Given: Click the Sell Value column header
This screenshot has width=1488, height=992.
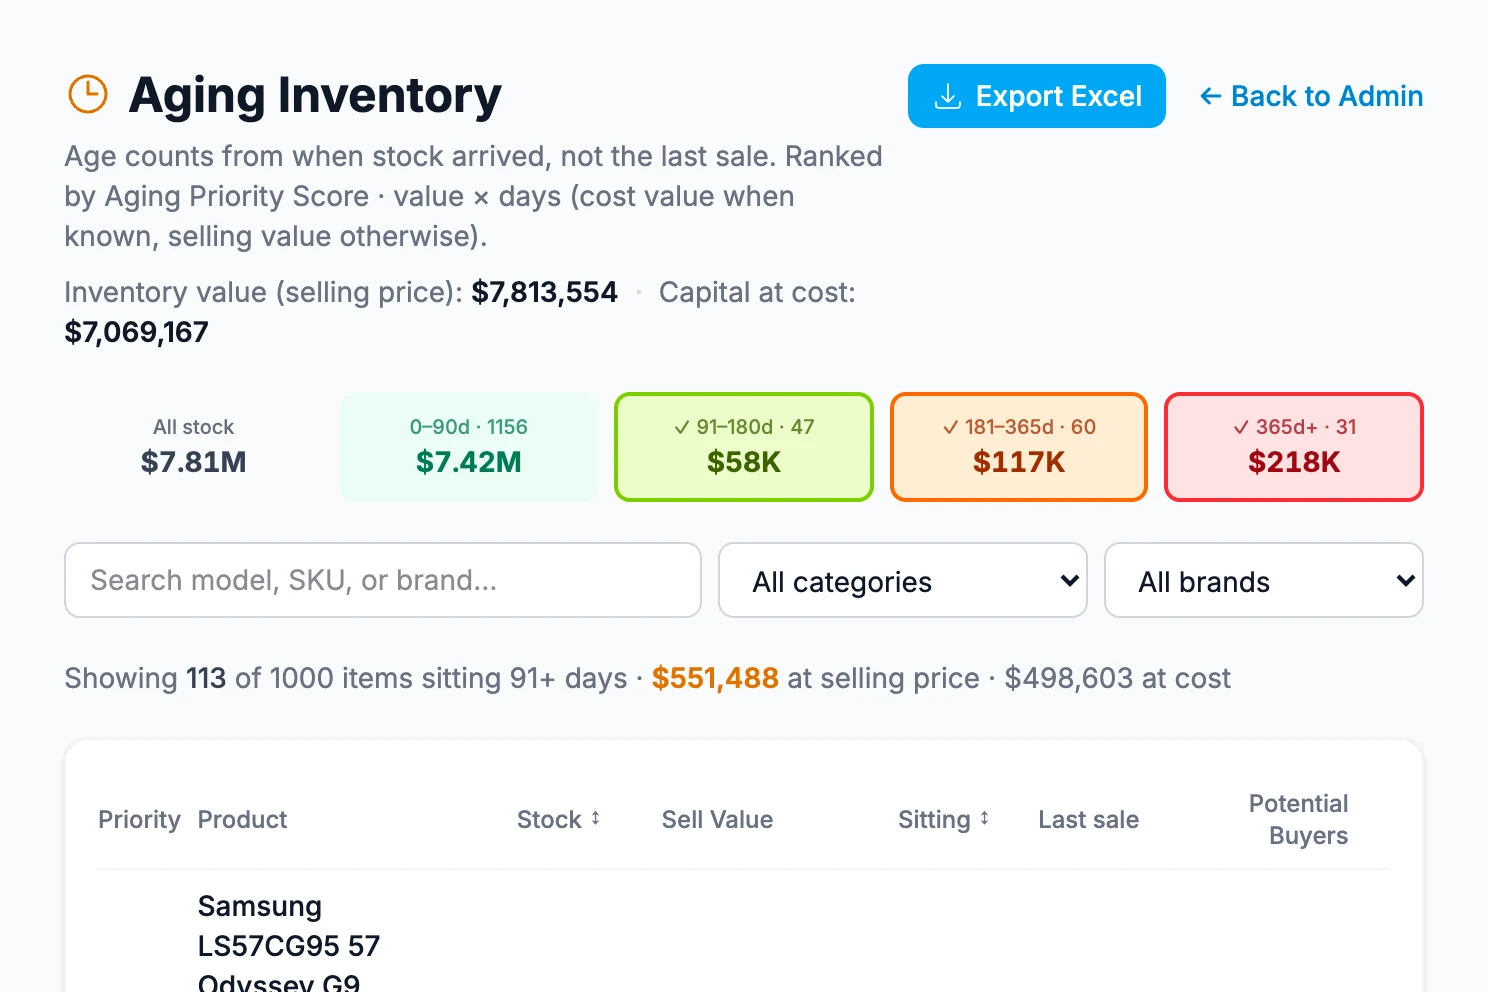Looking at the screenshot, I should click(x=717, y=819).
